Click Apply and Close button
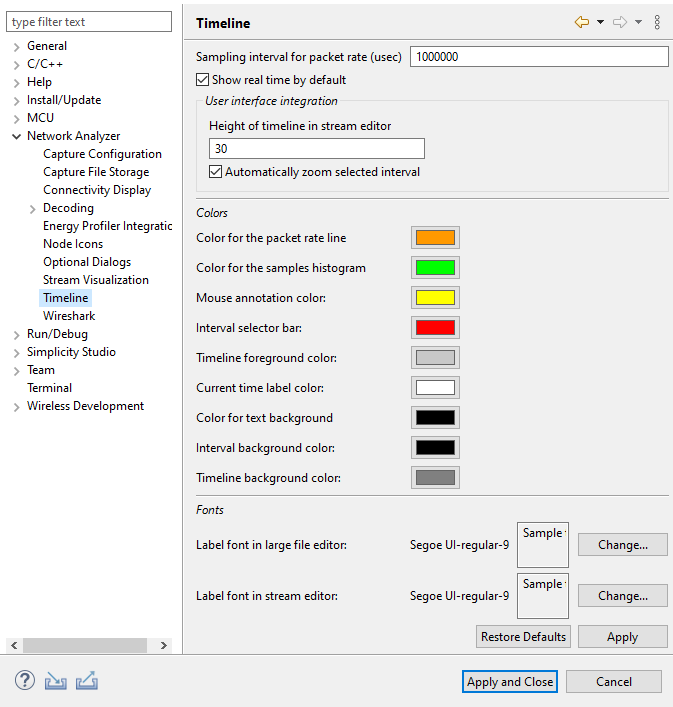The image size is (673, 707). [x=510, y=681]
